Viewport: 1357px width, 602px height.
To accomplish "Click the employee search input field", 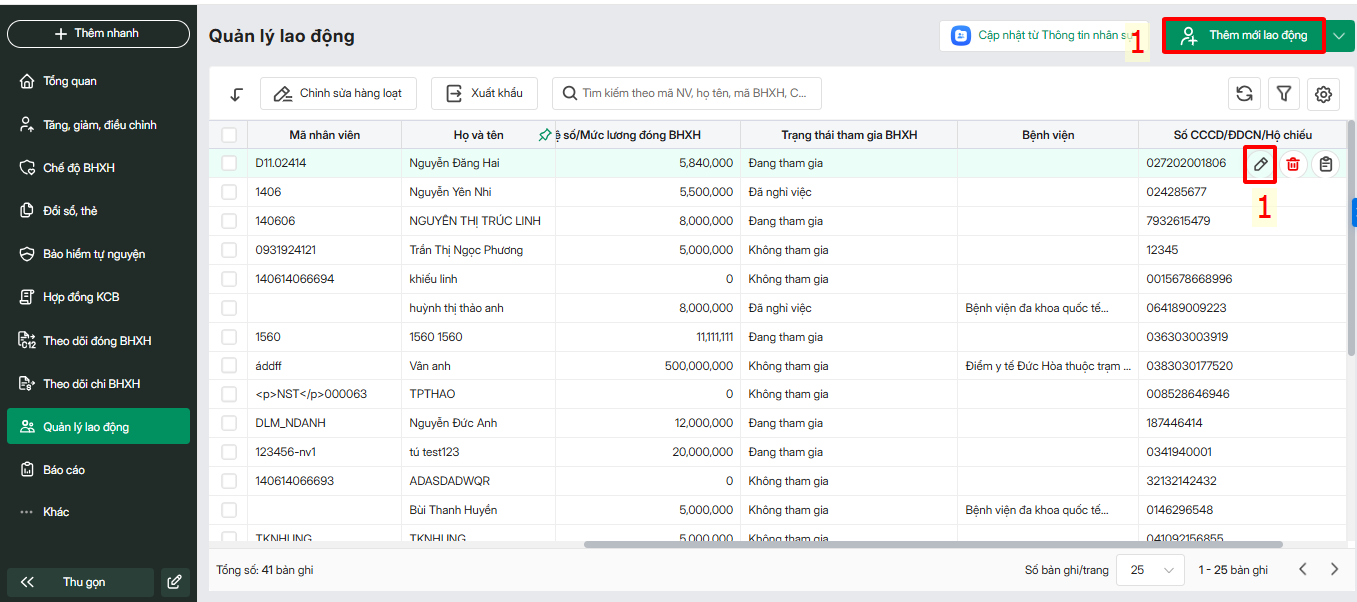I will (690, 93).
